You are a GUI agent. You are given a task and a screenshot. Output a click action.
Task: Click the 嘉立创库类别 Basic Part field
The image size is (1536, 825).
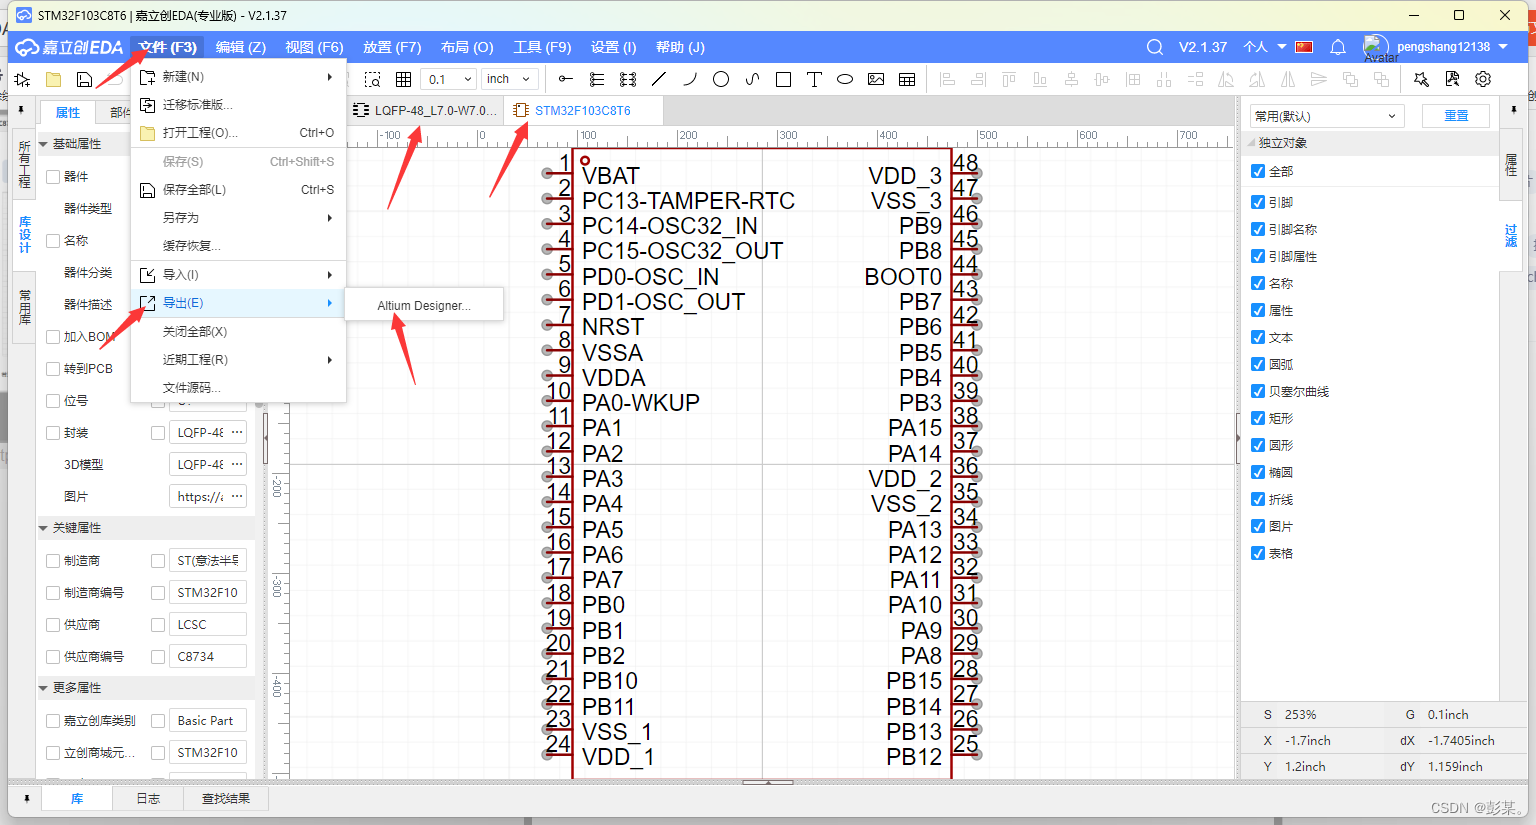208,720
